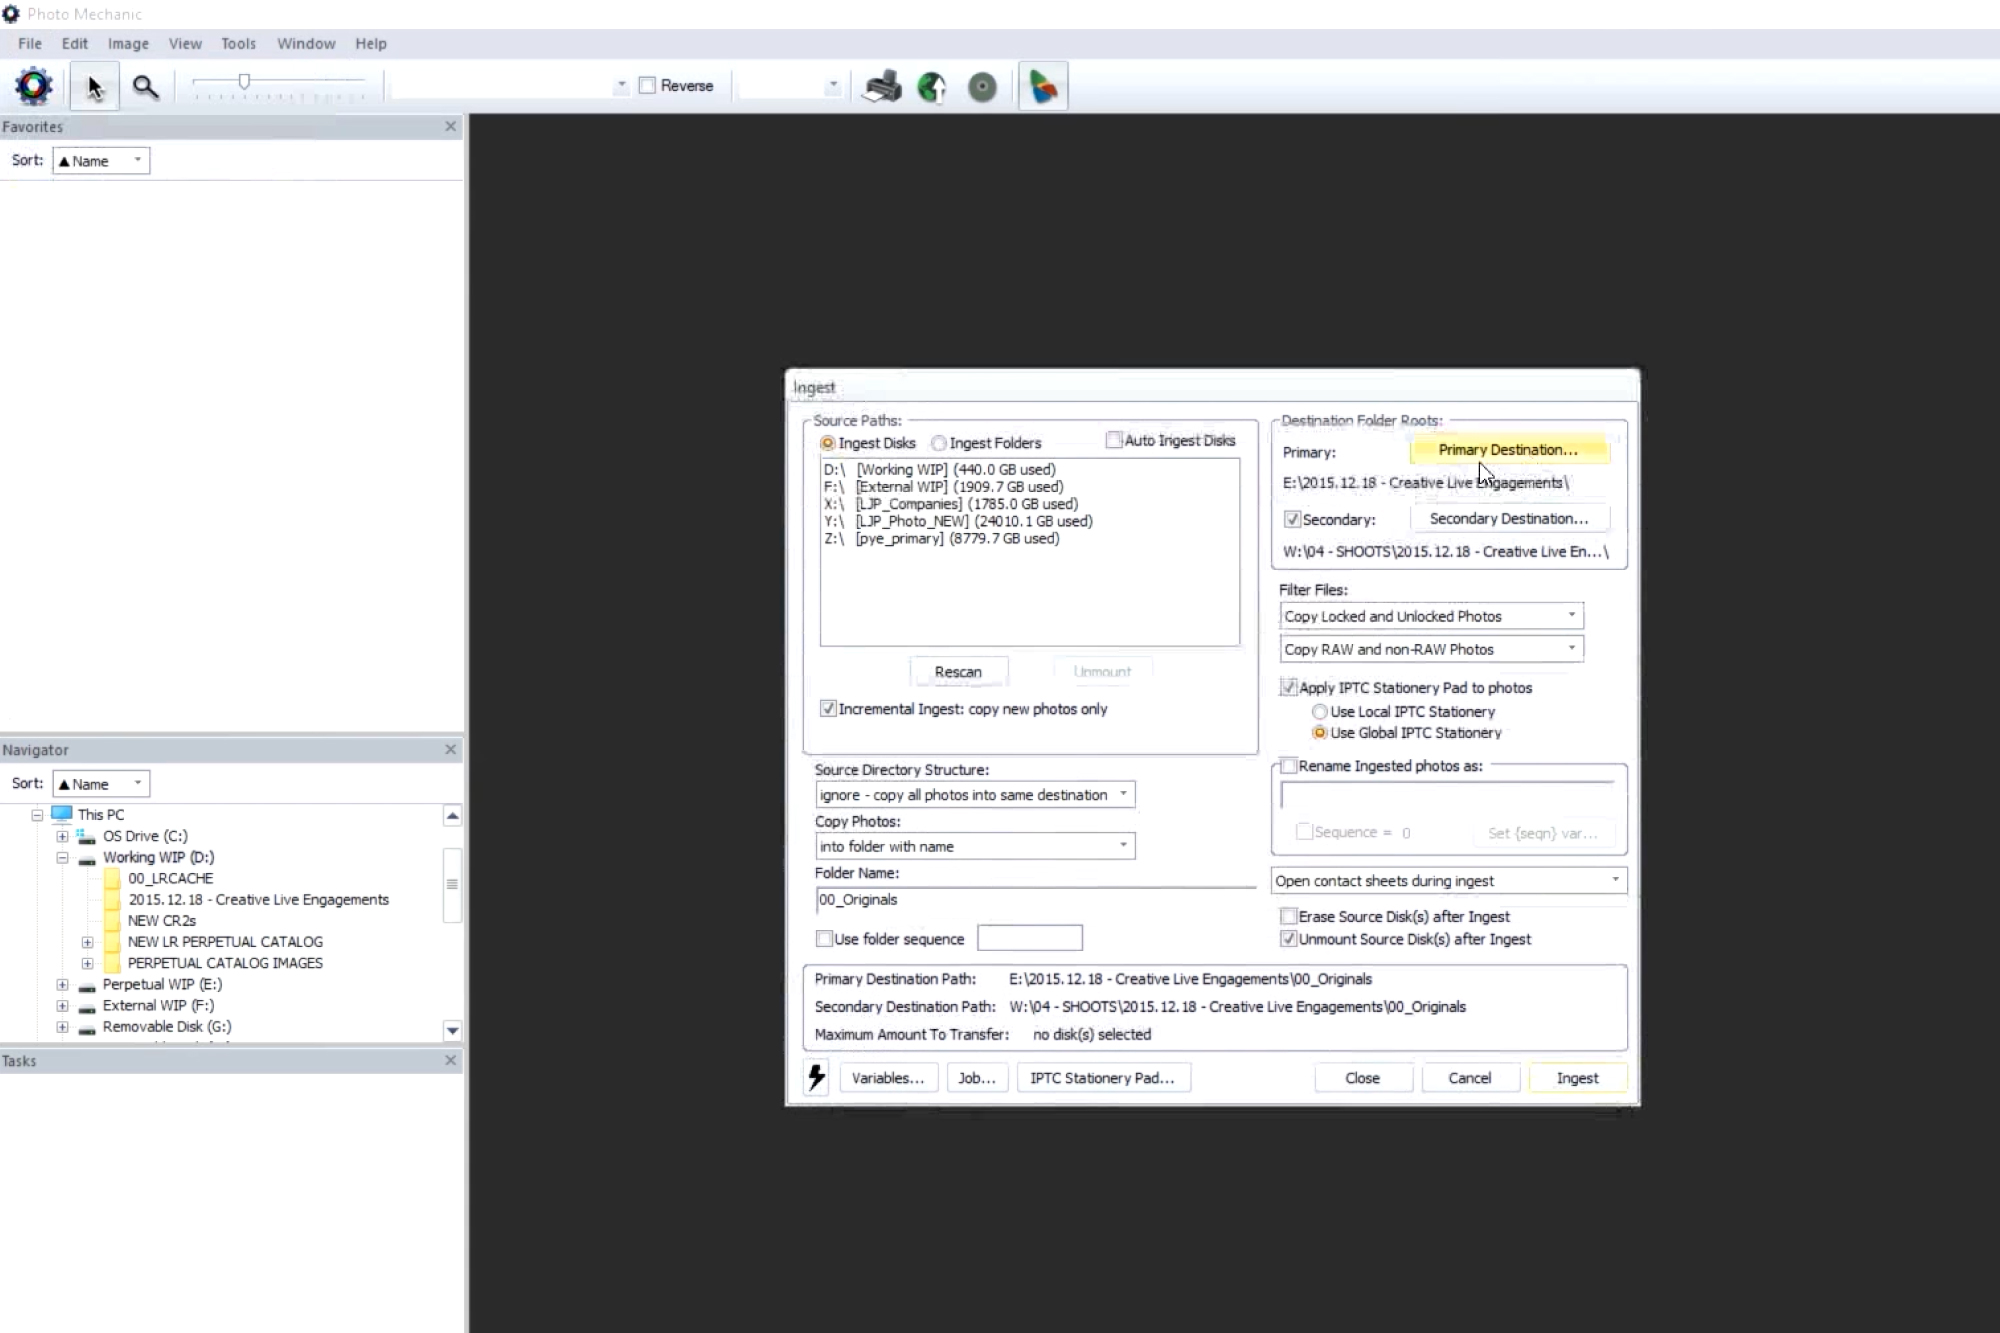Open the Image menu

[x=128, y=44]
